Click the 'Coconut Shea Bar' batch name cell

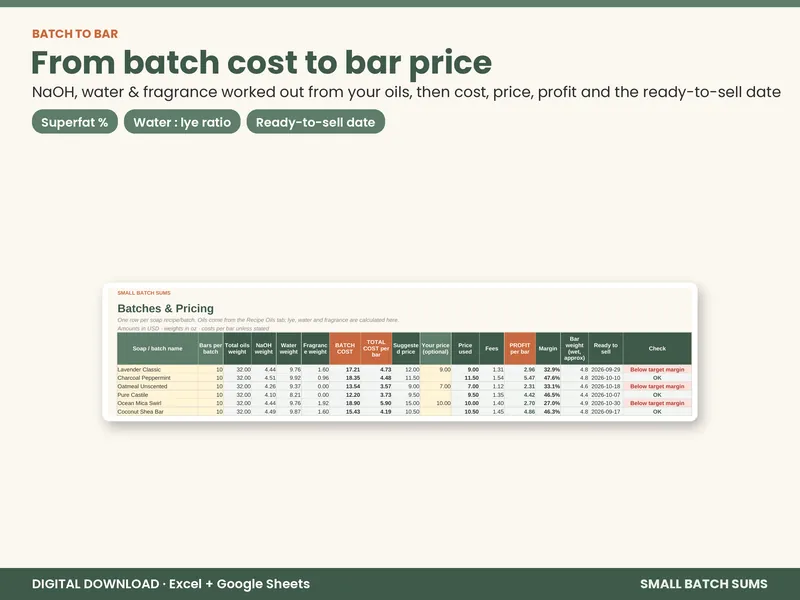coord(157,412)
